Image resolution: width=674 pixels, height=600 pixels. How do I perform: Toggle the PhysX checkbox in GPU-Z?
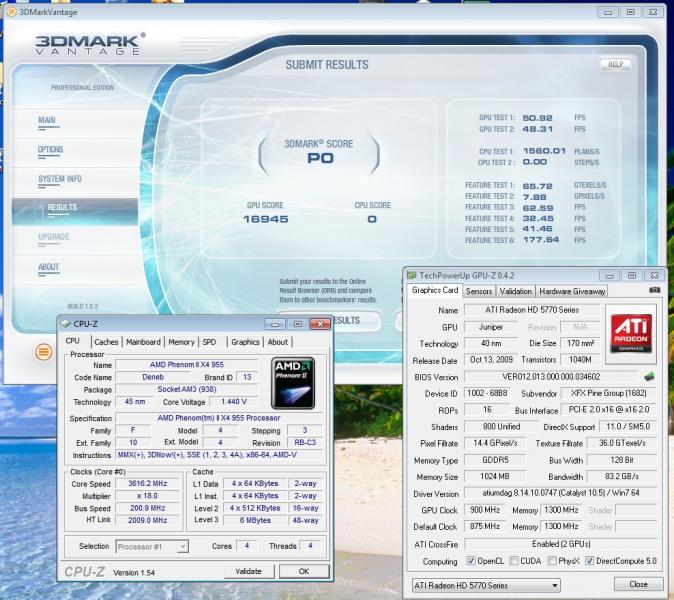point(552,561)
